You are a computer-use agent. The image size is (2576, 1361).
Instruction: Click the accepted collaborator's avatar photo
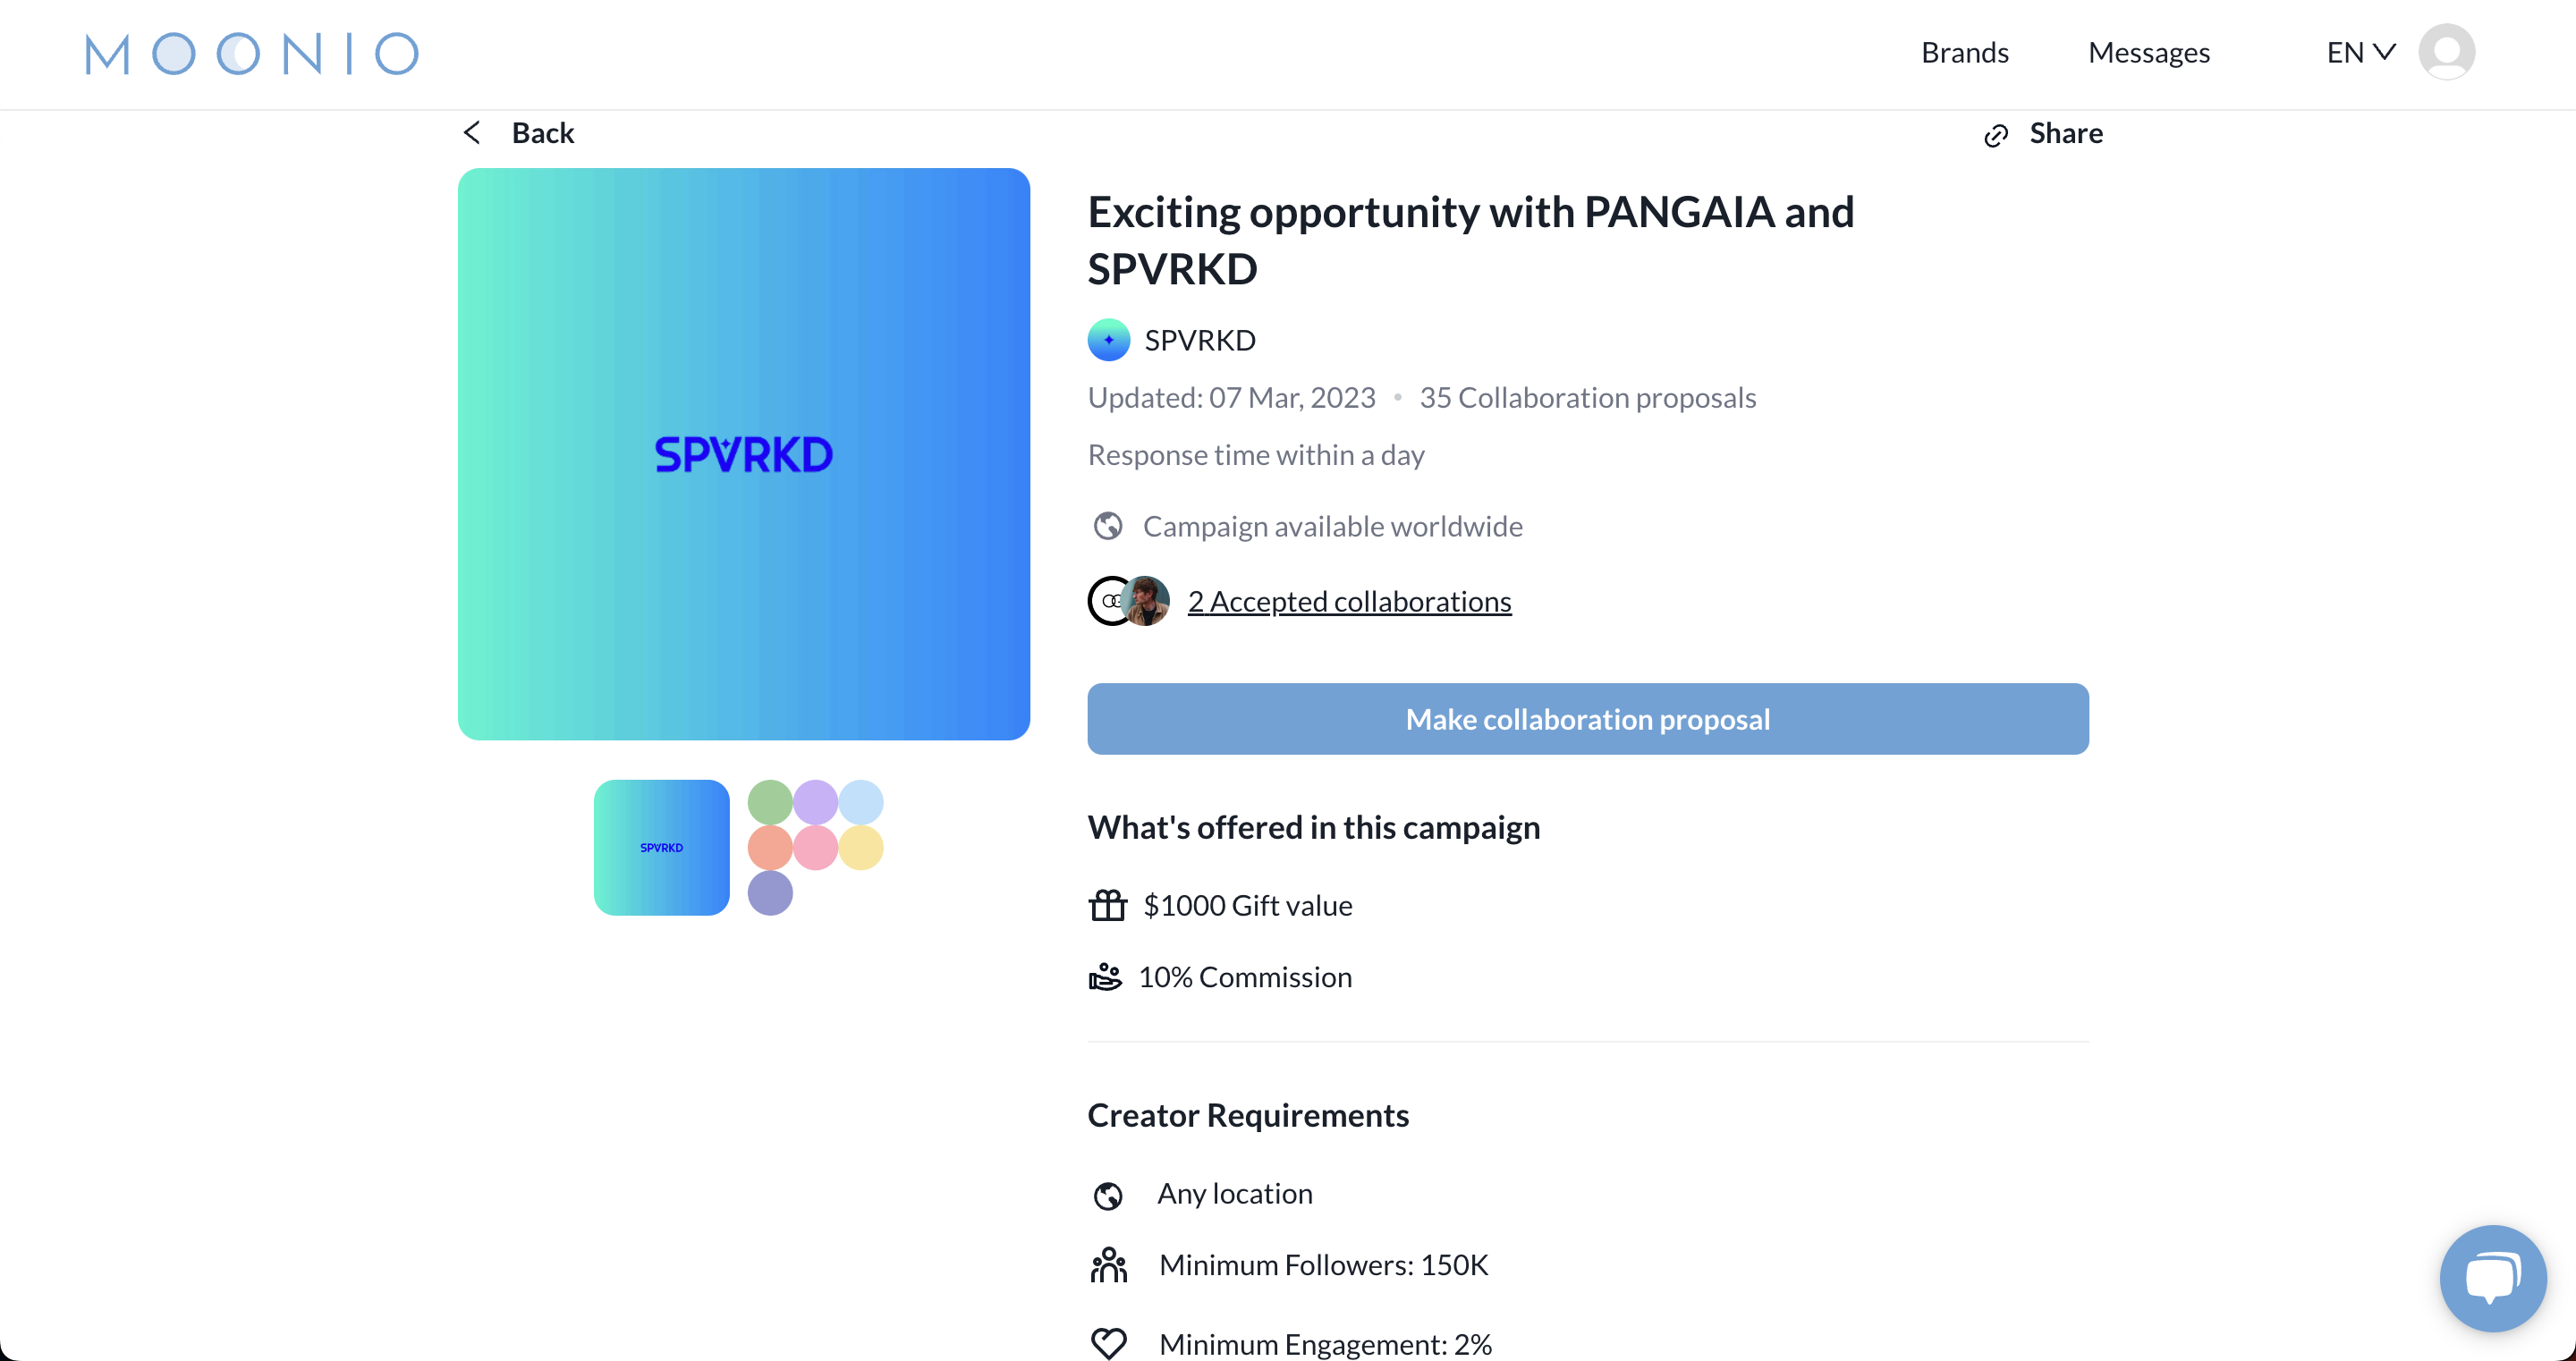pos(1145,601)
